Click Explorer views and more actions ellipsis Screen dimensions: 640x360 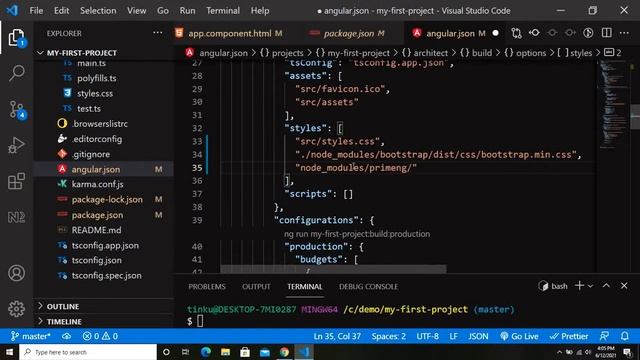click(x=158, y=33)
